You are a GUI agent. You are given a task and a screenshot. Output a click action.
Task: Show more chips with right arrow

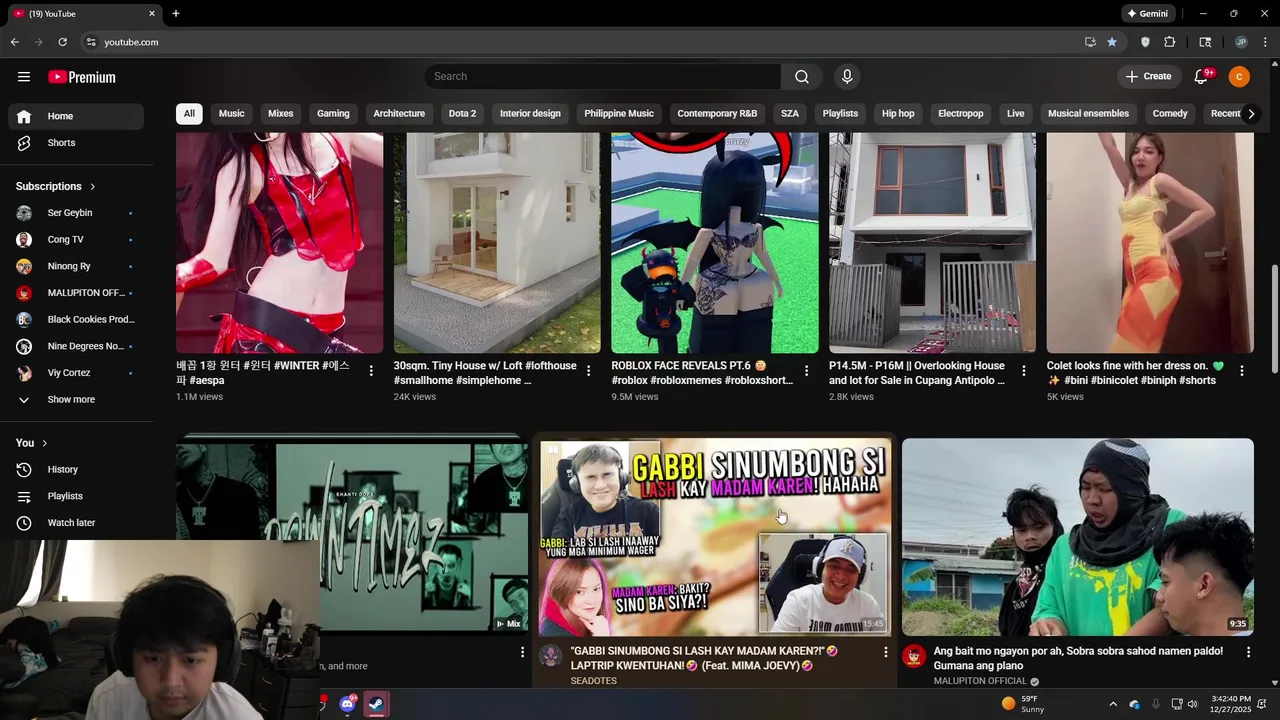pyautogui.click(x=1250, y=114)
